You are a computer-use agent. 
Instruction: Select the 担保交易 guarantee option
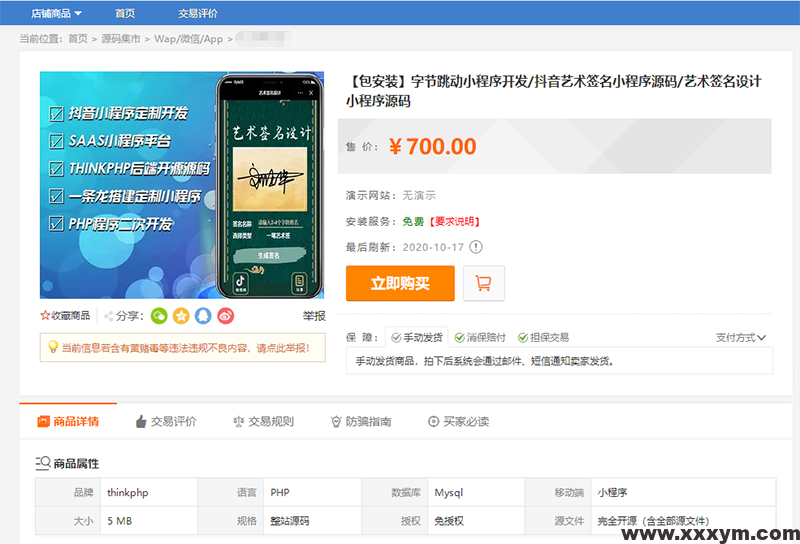pyautogui.click(x=542, y=338)
